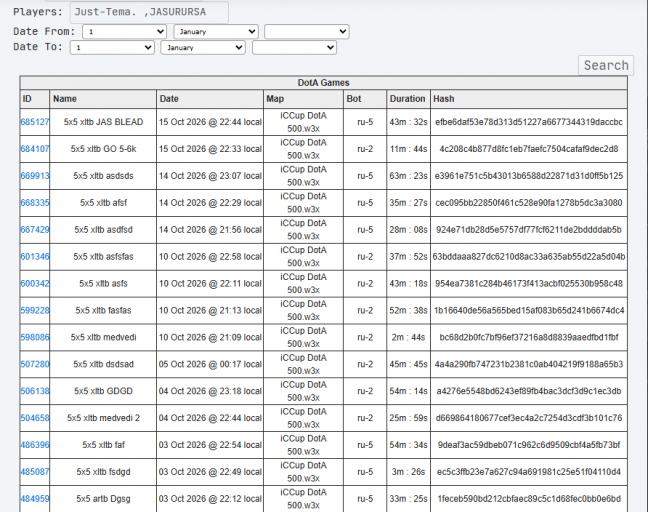Click duration '2m : 44s'
This screenshot has width=648, height=512.
pos(408,337)
